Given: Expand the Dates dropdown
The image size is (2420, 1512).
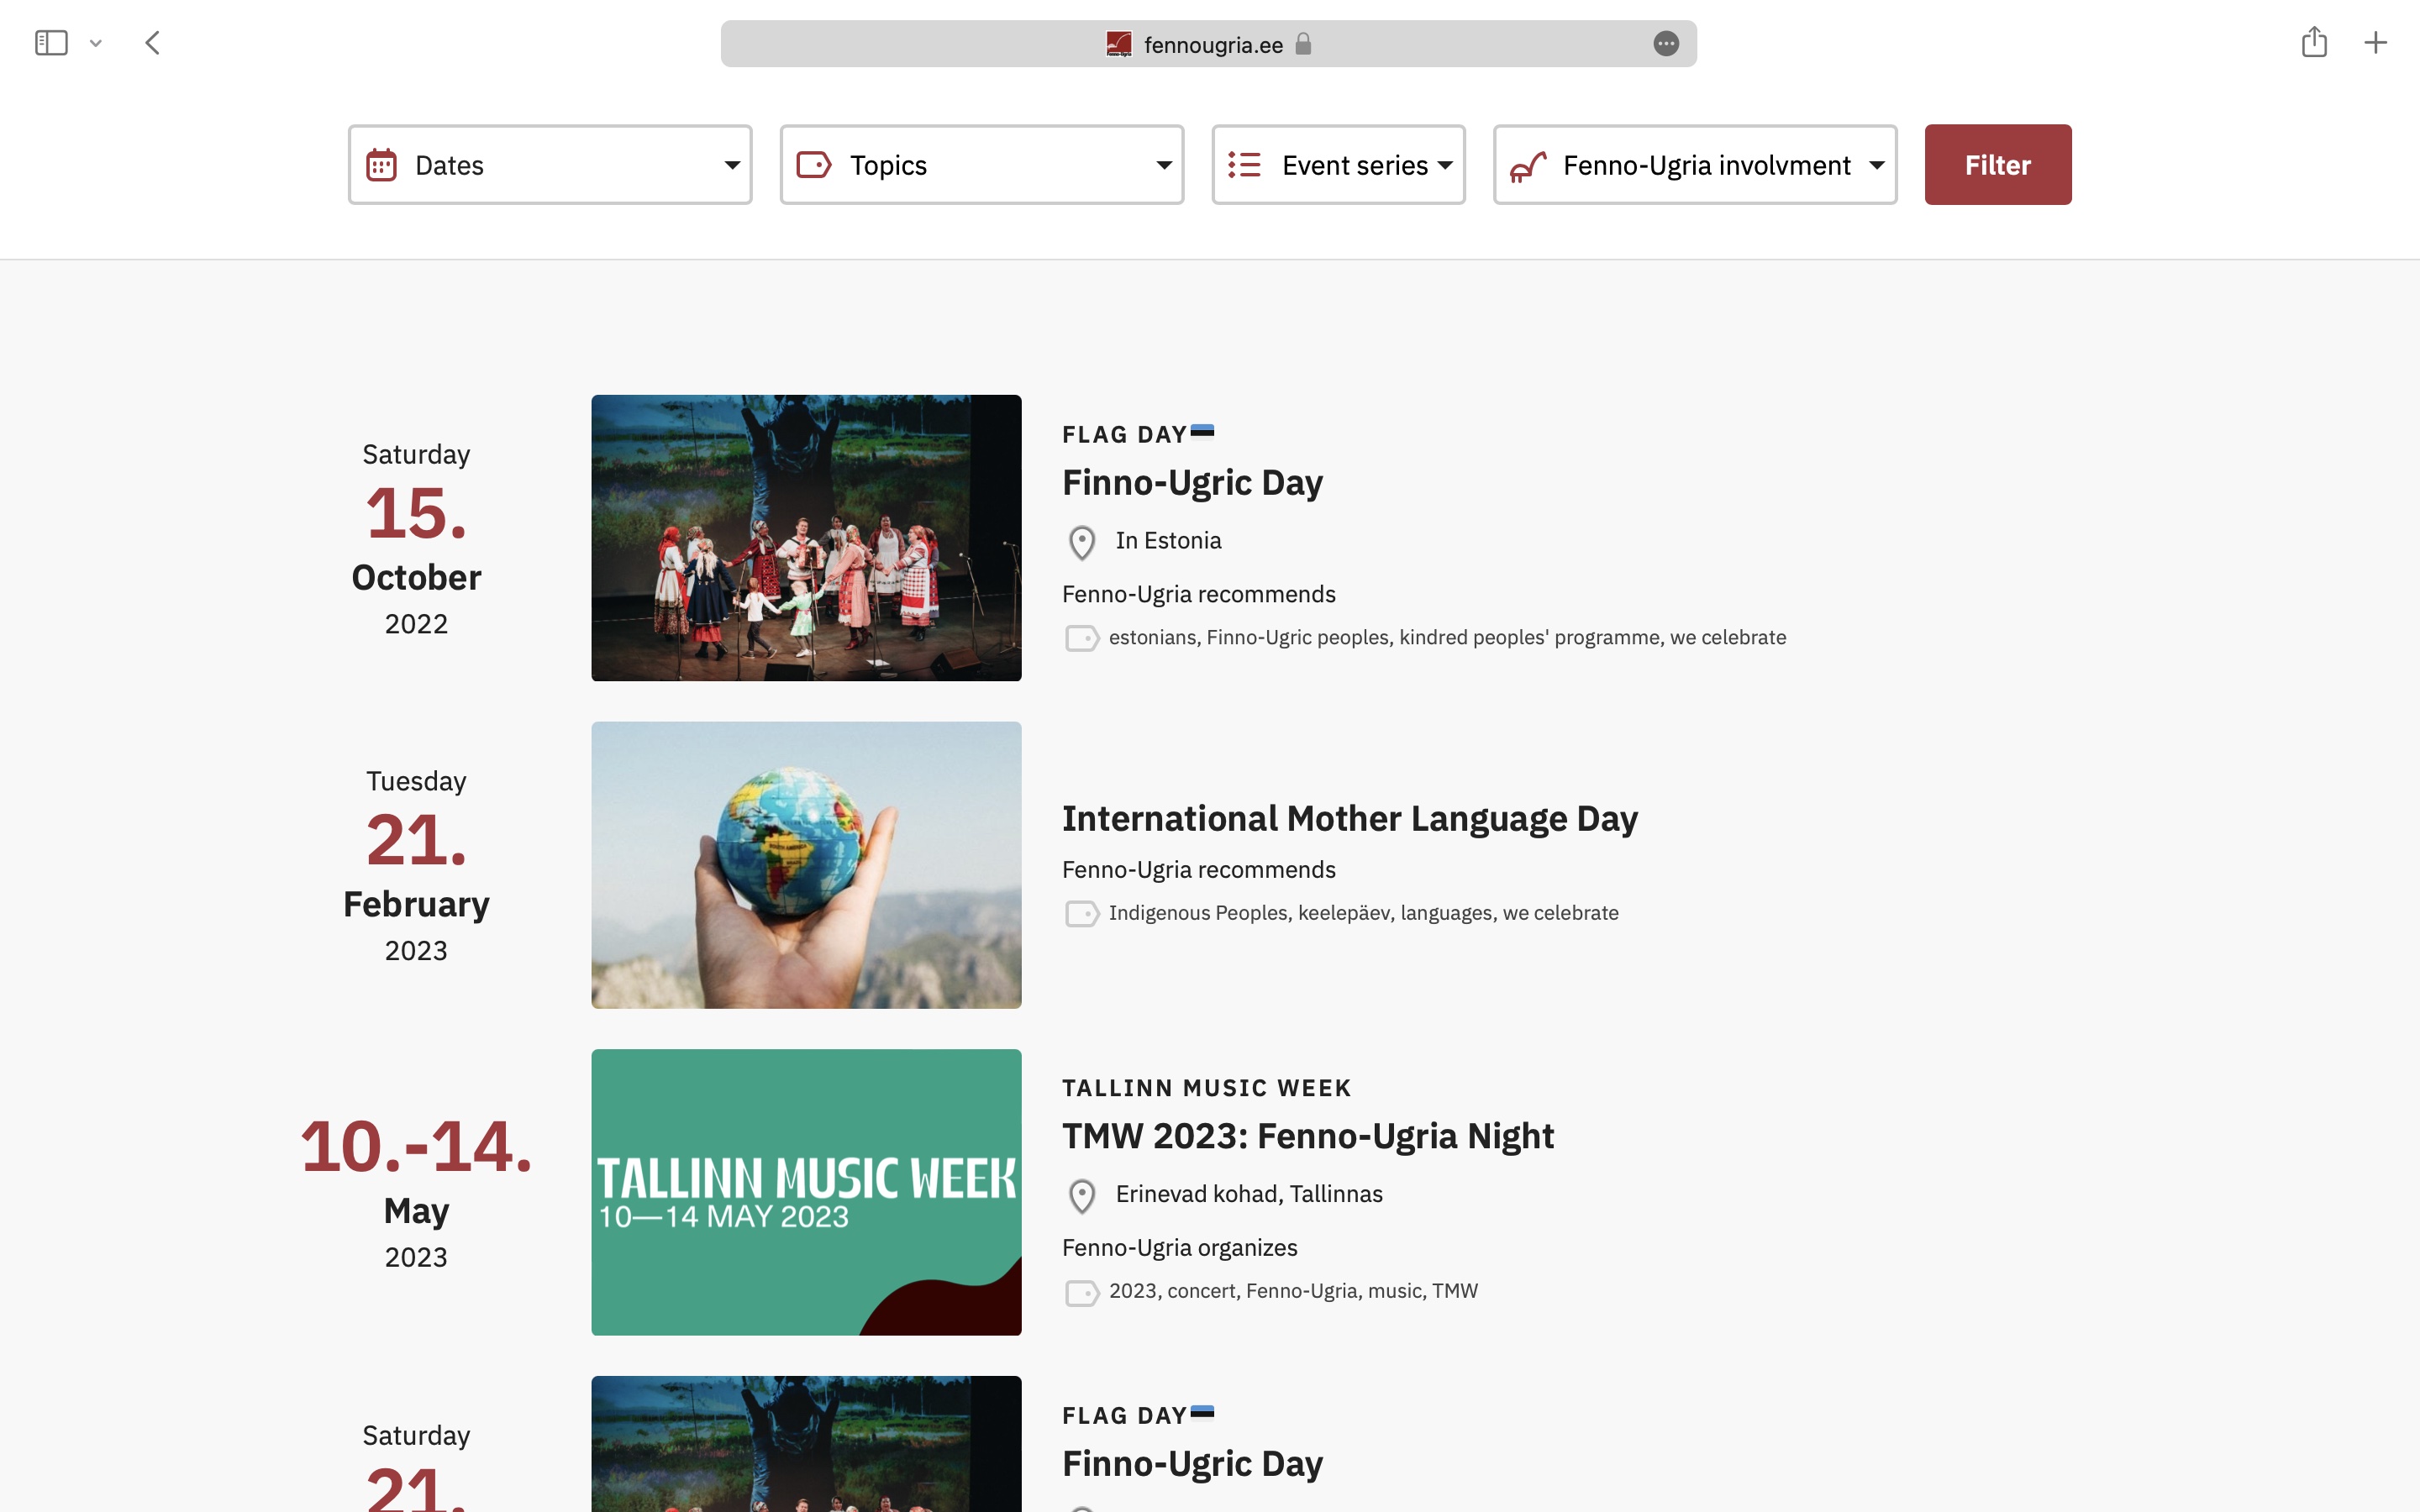Looking at the screenshot, I should (550, 165).
